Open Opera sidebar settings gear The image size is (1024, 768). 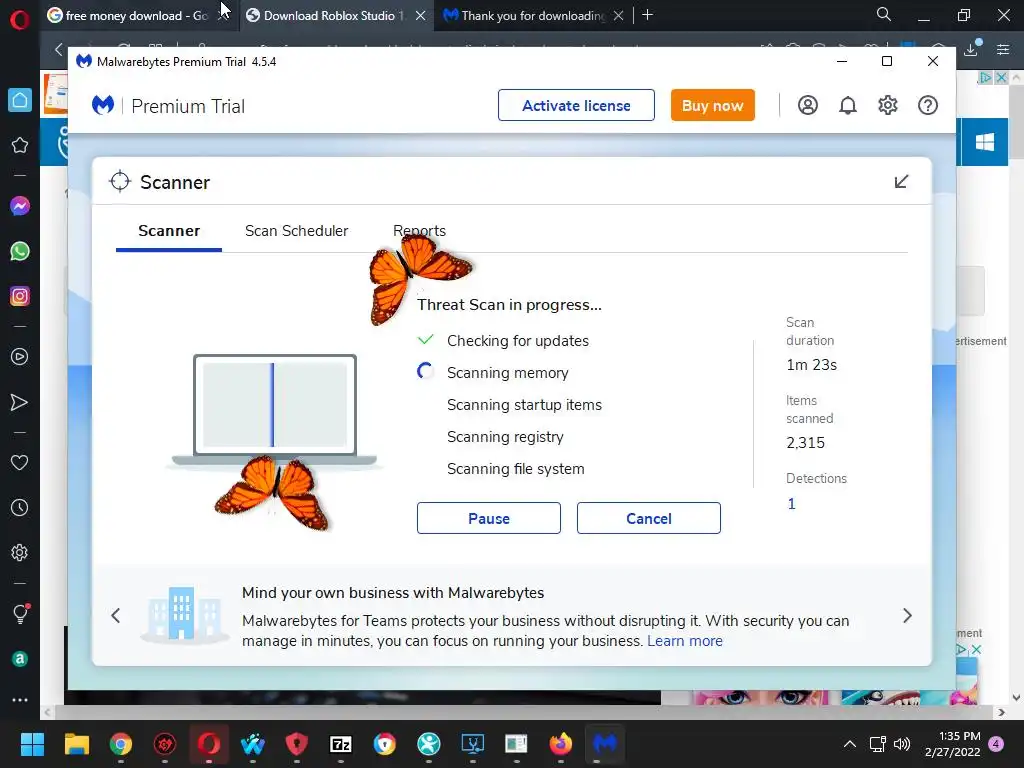[x=20, y=552]
